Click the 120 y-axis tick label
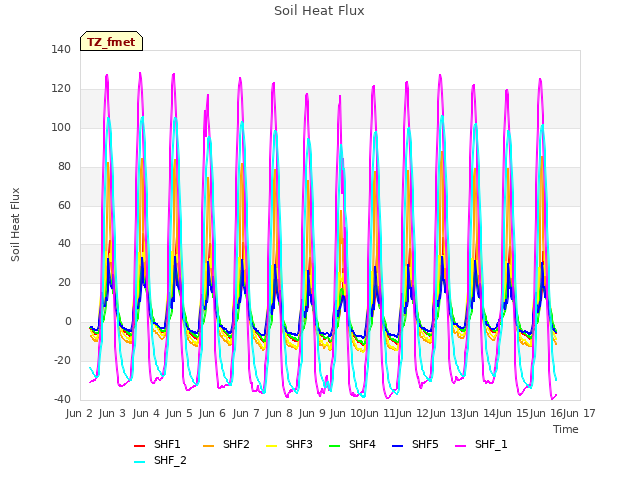This screenshot has height=480, width=640. pyautogui.click(x=61, y=89)
